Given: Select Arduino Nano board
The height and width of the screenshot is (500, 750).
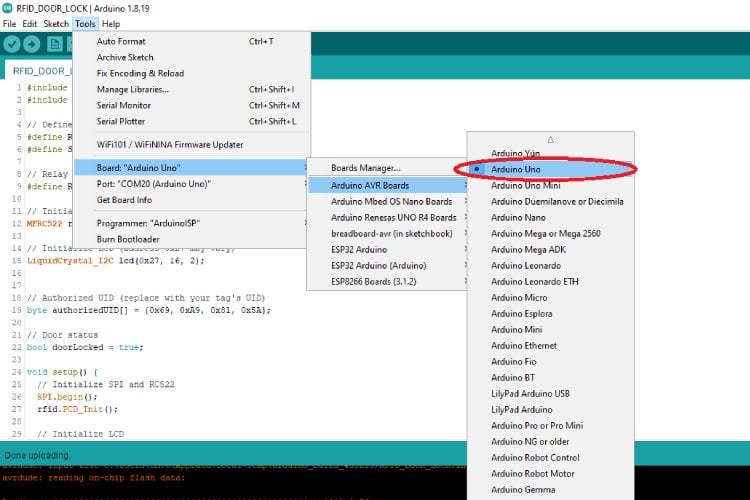Looking at the screenshot, I should pos(551,218).
